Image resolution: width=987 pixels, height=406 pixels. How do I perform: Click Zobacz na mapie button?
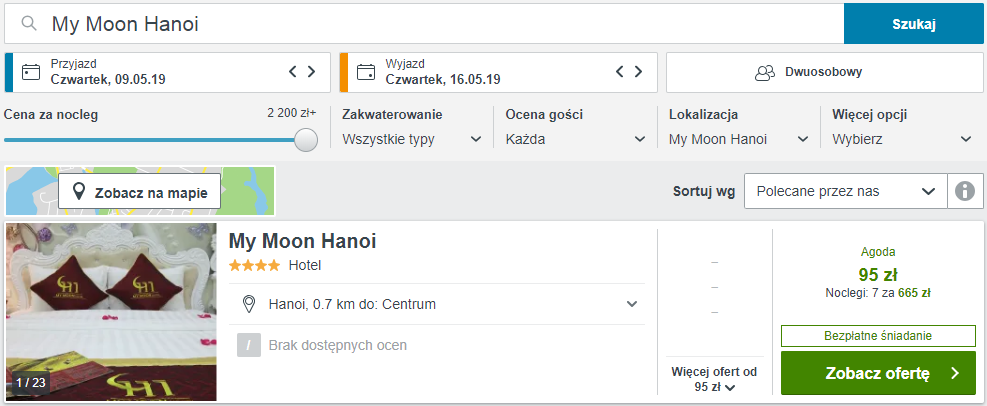tap(140, 191)
